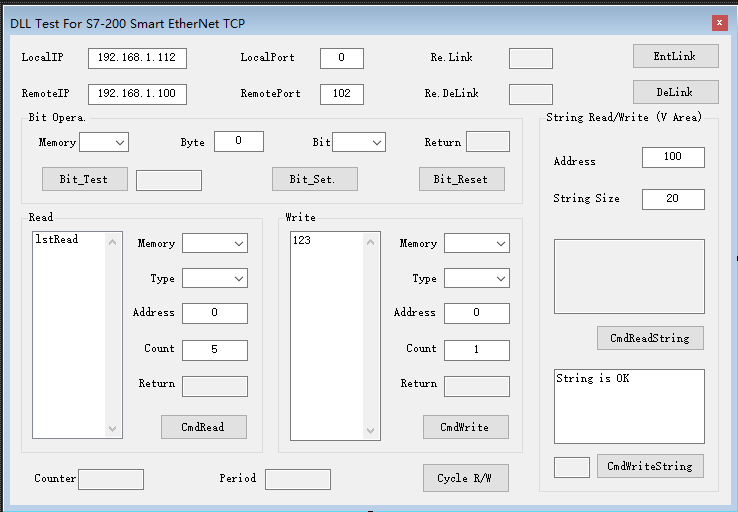Image resolution: width=738 pixels, height=512 pixels.
Task: Click the Write Return field
Action: tap(477, 386)
